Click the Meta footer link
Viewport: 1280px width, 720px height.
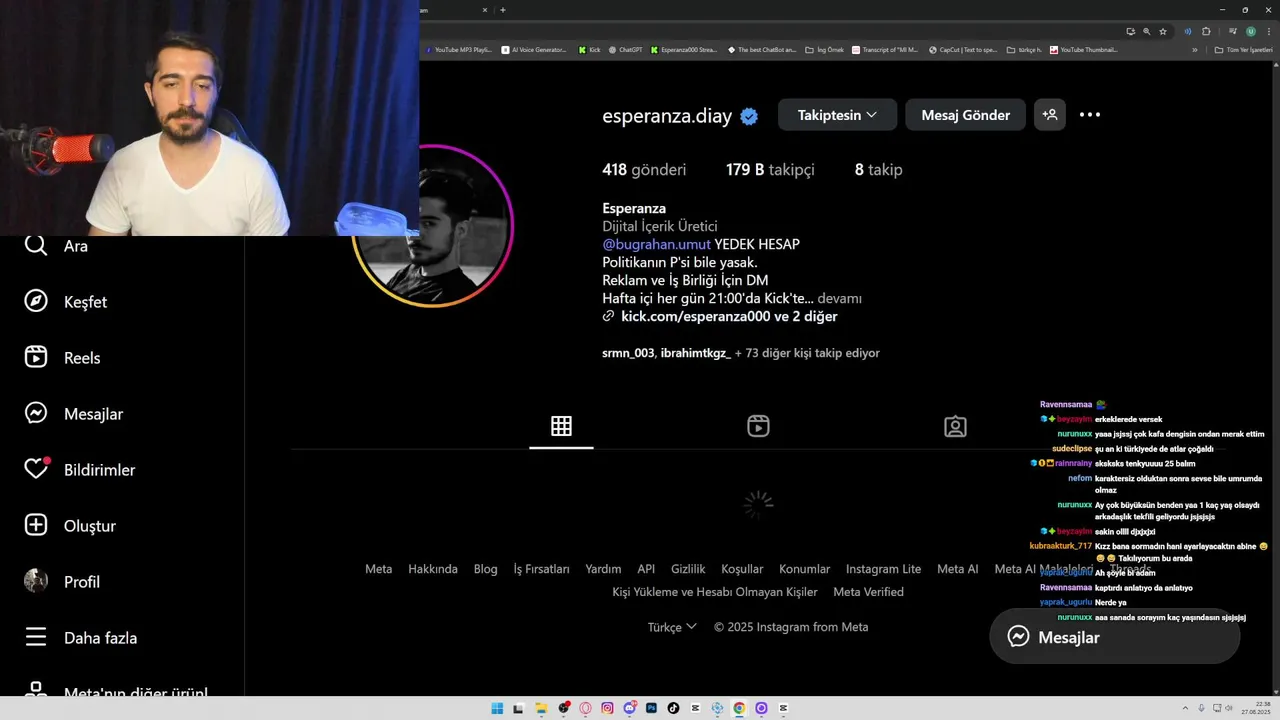(378, 569)
